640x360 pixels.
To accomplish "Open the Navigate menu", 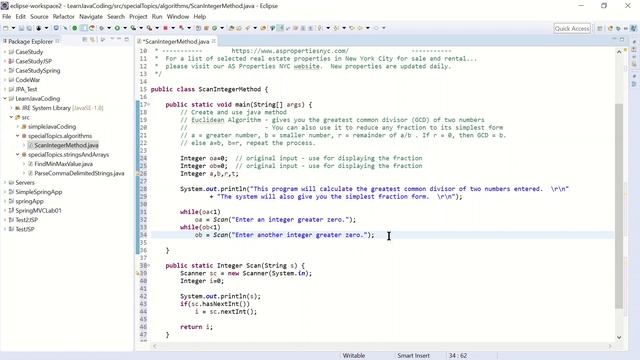I will pyautogui.click(x=91, y=17).
